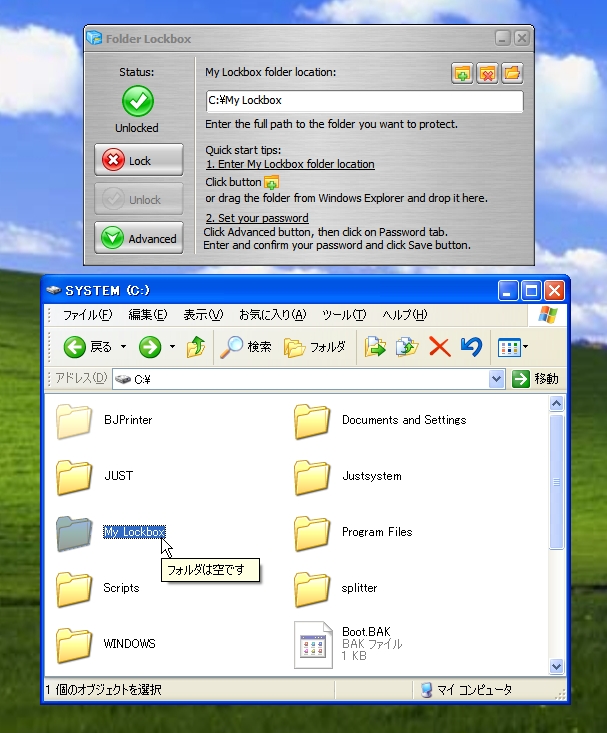
Task: Click the highlighted 'My Lockbox' folder name
Action: (134, 532)
